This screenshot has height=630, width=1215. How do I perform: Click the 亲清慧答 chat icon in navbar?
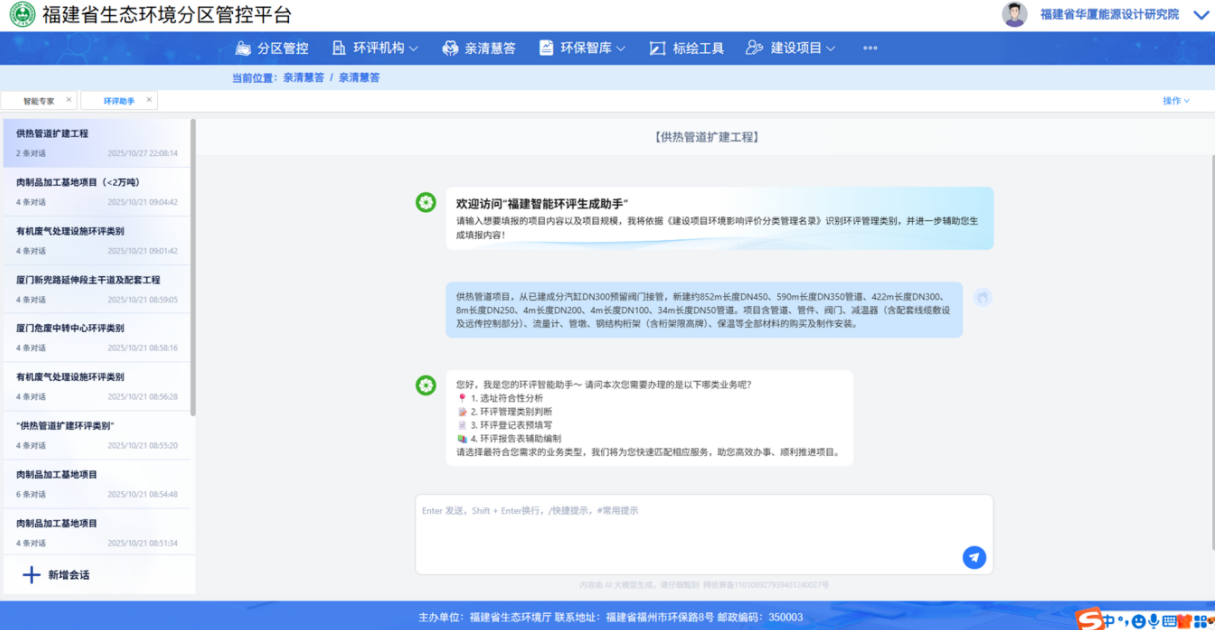[x=450, y=48]
